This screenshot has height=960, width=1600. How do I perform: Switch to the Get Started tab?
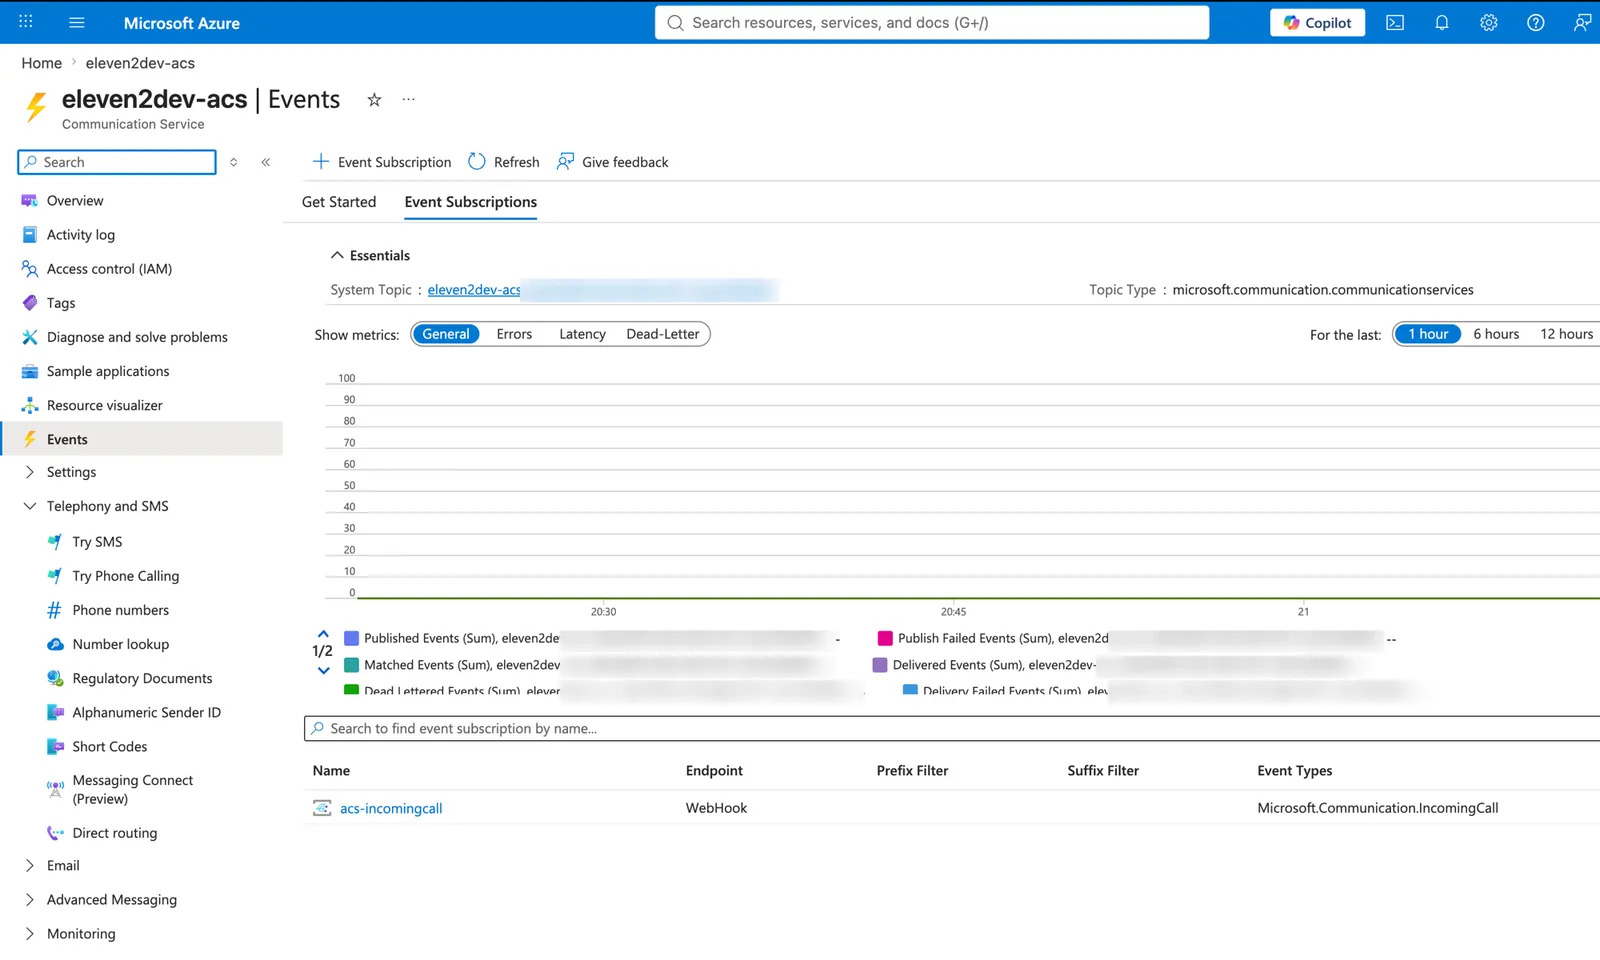point(339,202)
